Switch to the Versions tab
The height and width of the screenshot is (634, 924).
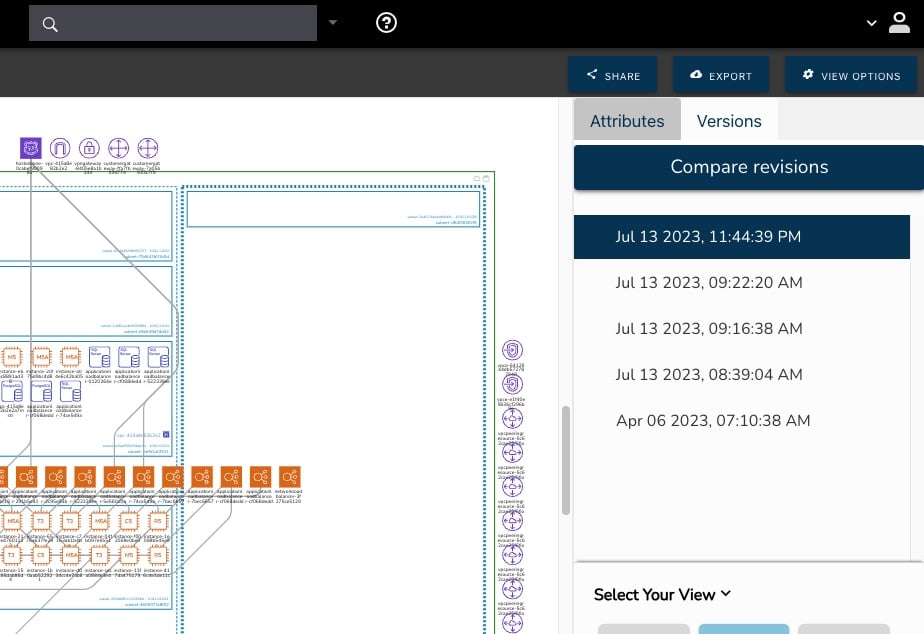pos(729,120)
